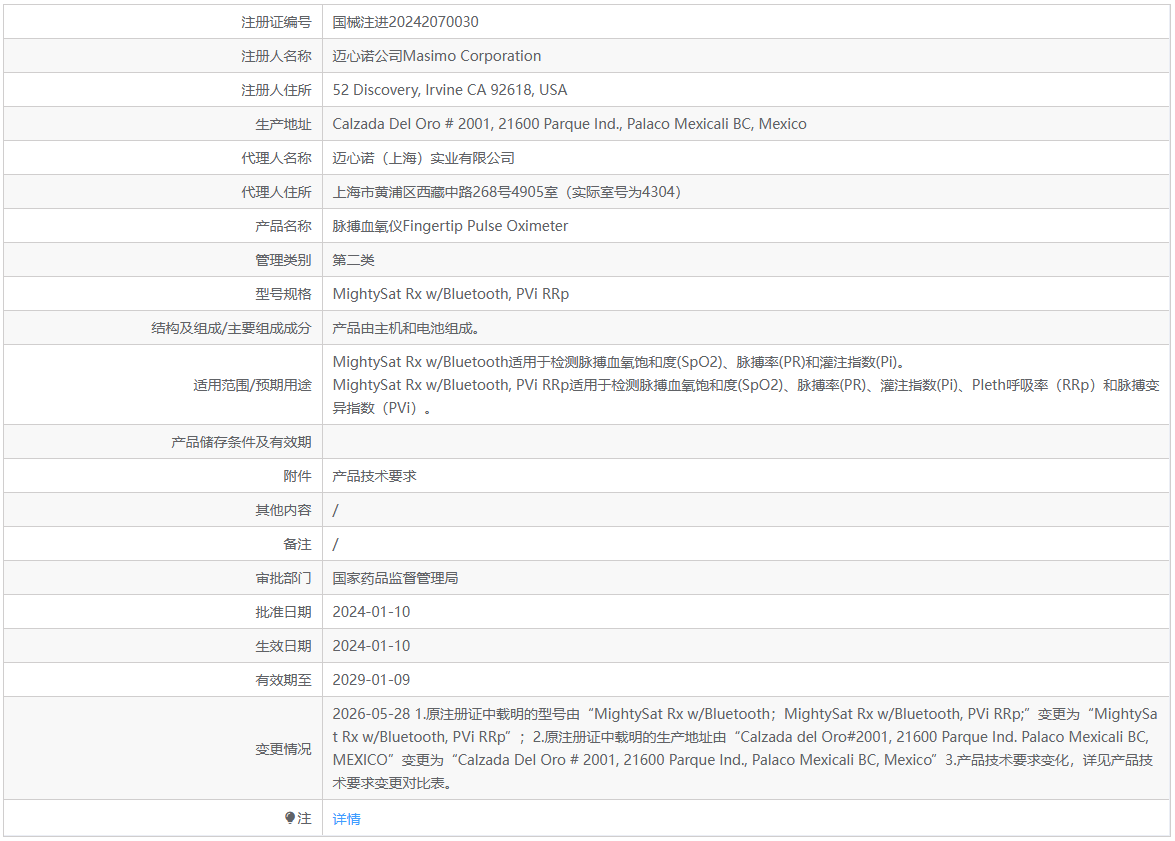Click the 注册人住所 label
Screen dimensions: 1175x841
[276, 90]
